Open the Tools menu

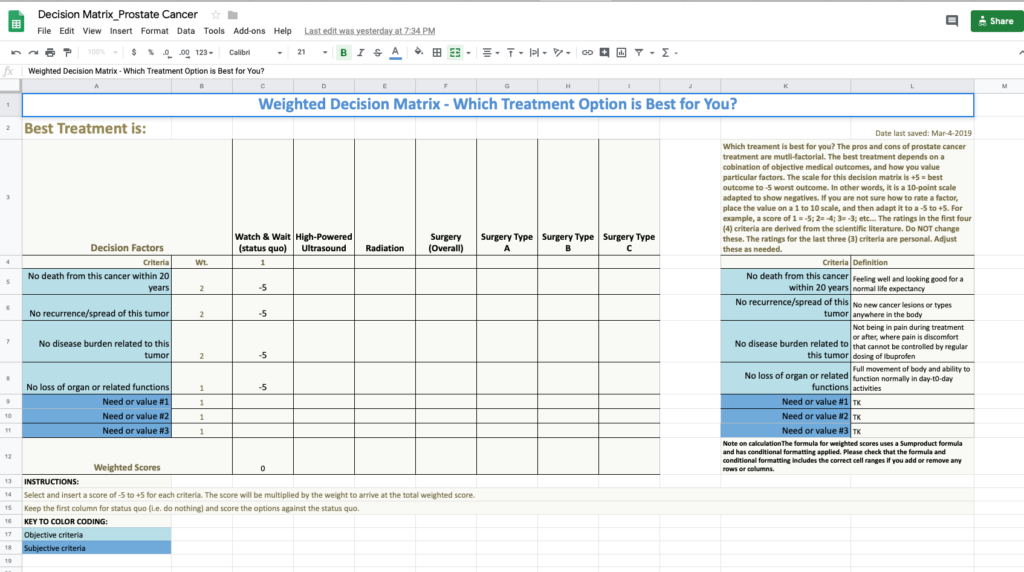point(214,31)
